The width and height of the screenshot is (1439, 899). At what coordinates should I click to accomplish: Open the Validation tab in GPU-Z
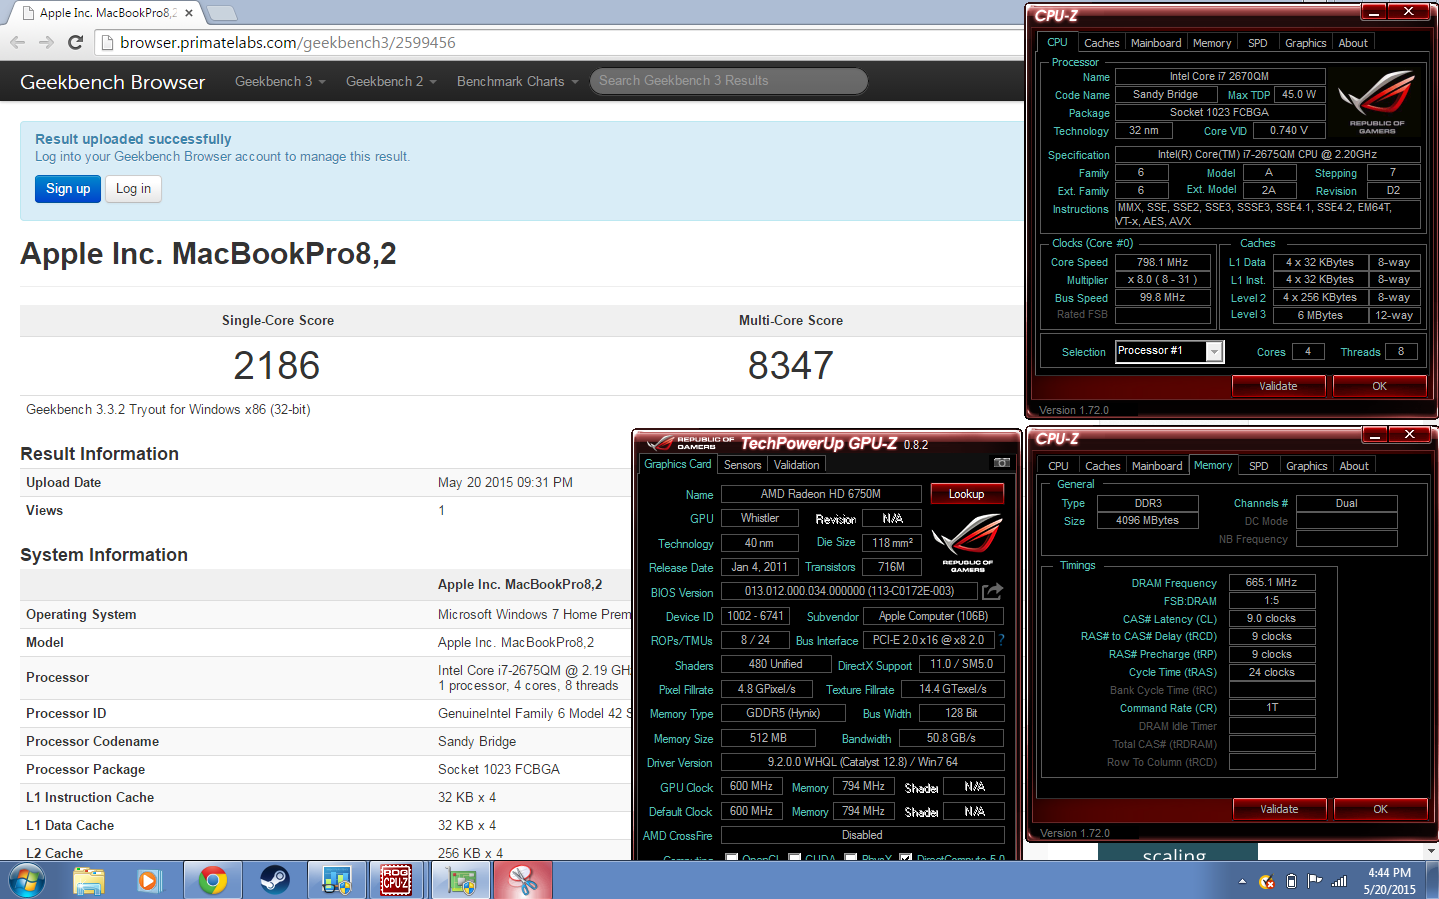tap(796, 465)
